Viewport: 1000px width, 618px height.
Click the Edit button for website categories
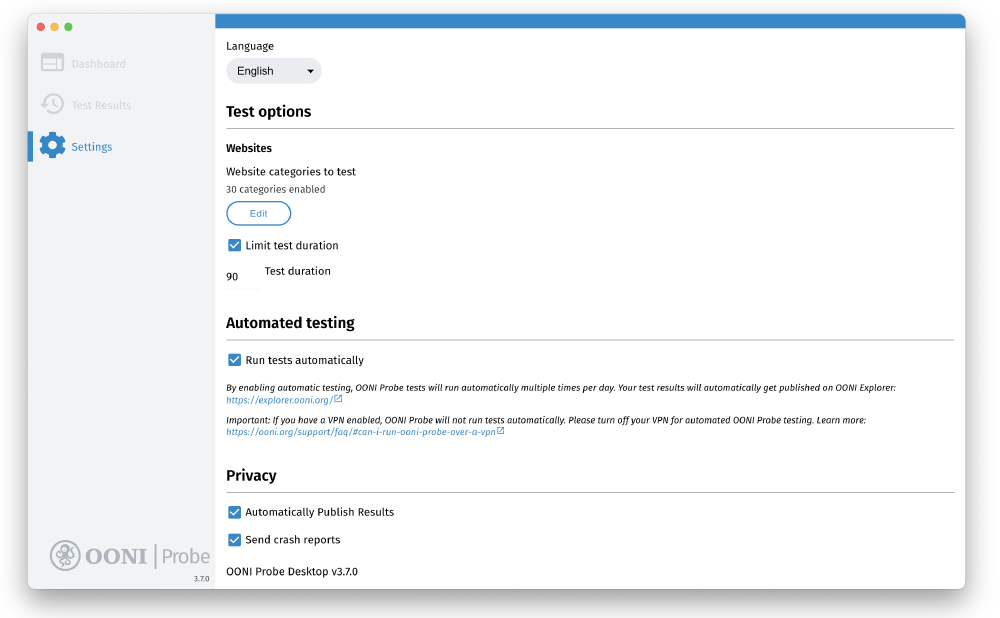tap(258, 213)
